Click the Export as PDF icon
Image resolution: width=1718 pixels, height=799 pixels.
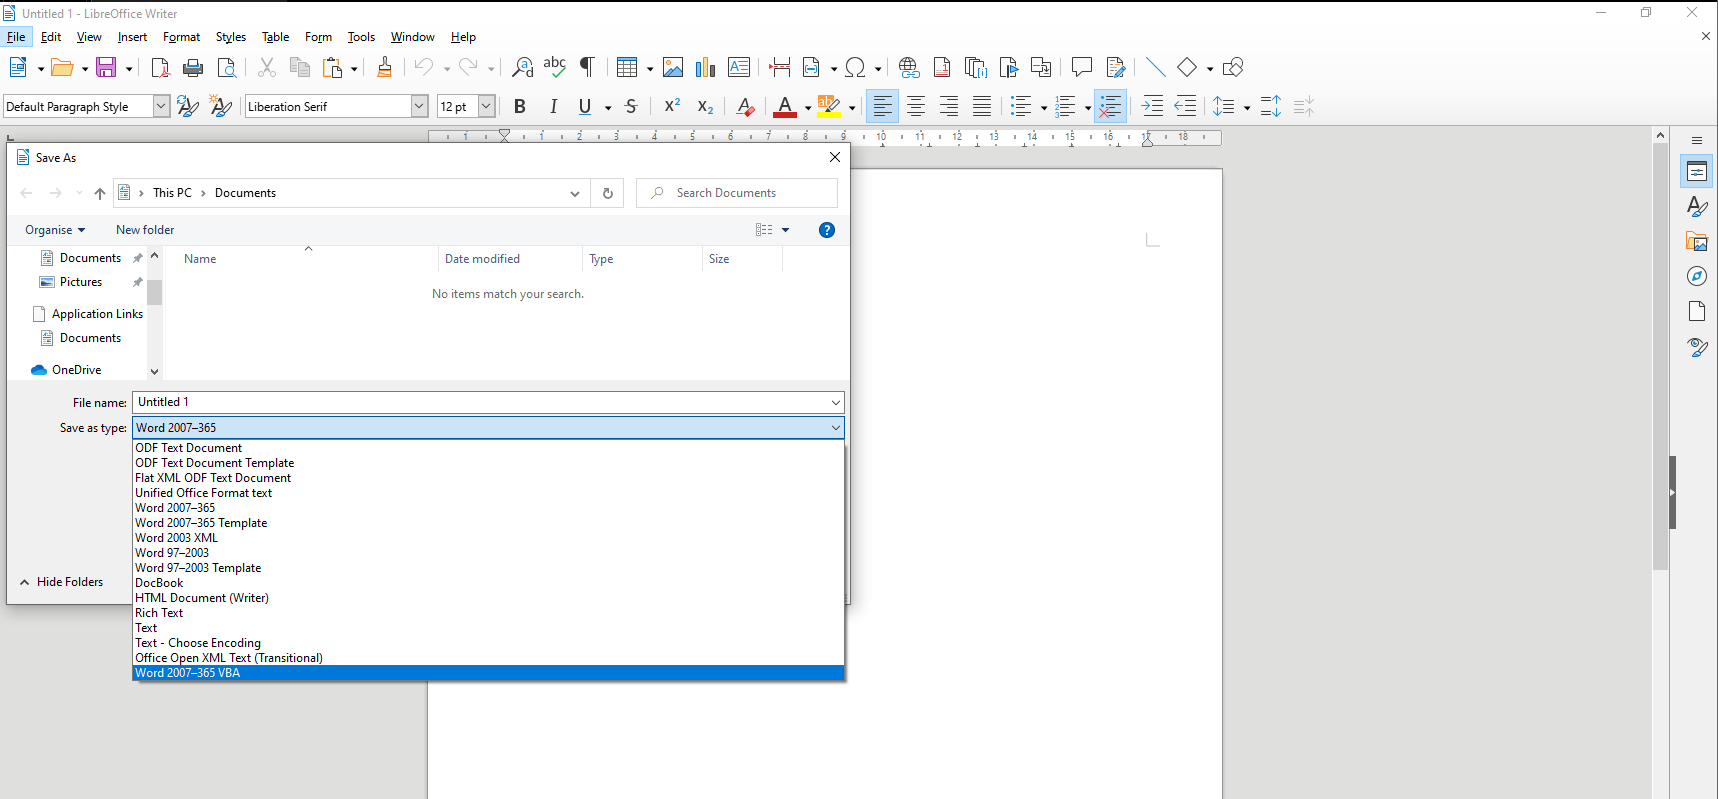click(160, 67)
